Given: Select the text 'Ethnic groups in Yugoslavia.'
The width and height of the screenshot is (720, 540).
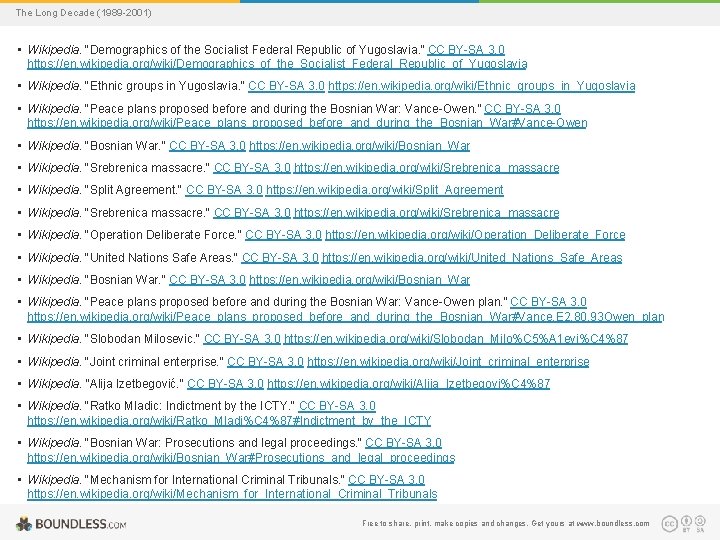Looking at the screenshot, I should point(165,86).
